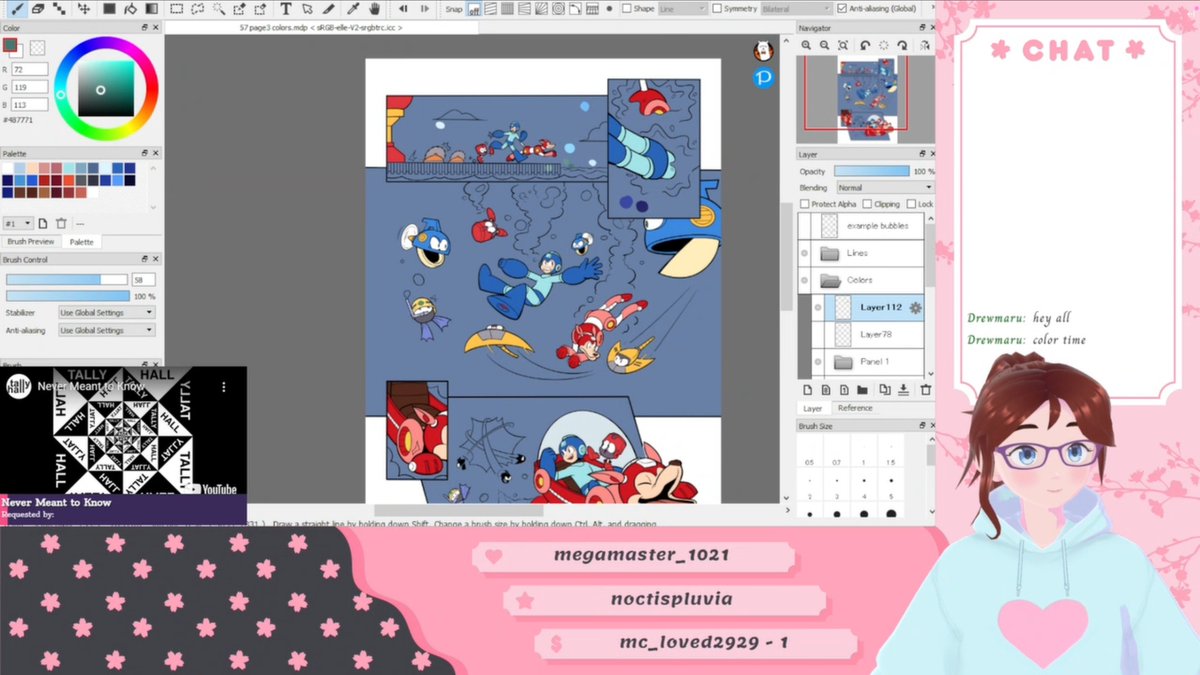This screenshot has height=675, width=1200.
Task: Merge layer down icon
Action: click(x=903, y=390)
